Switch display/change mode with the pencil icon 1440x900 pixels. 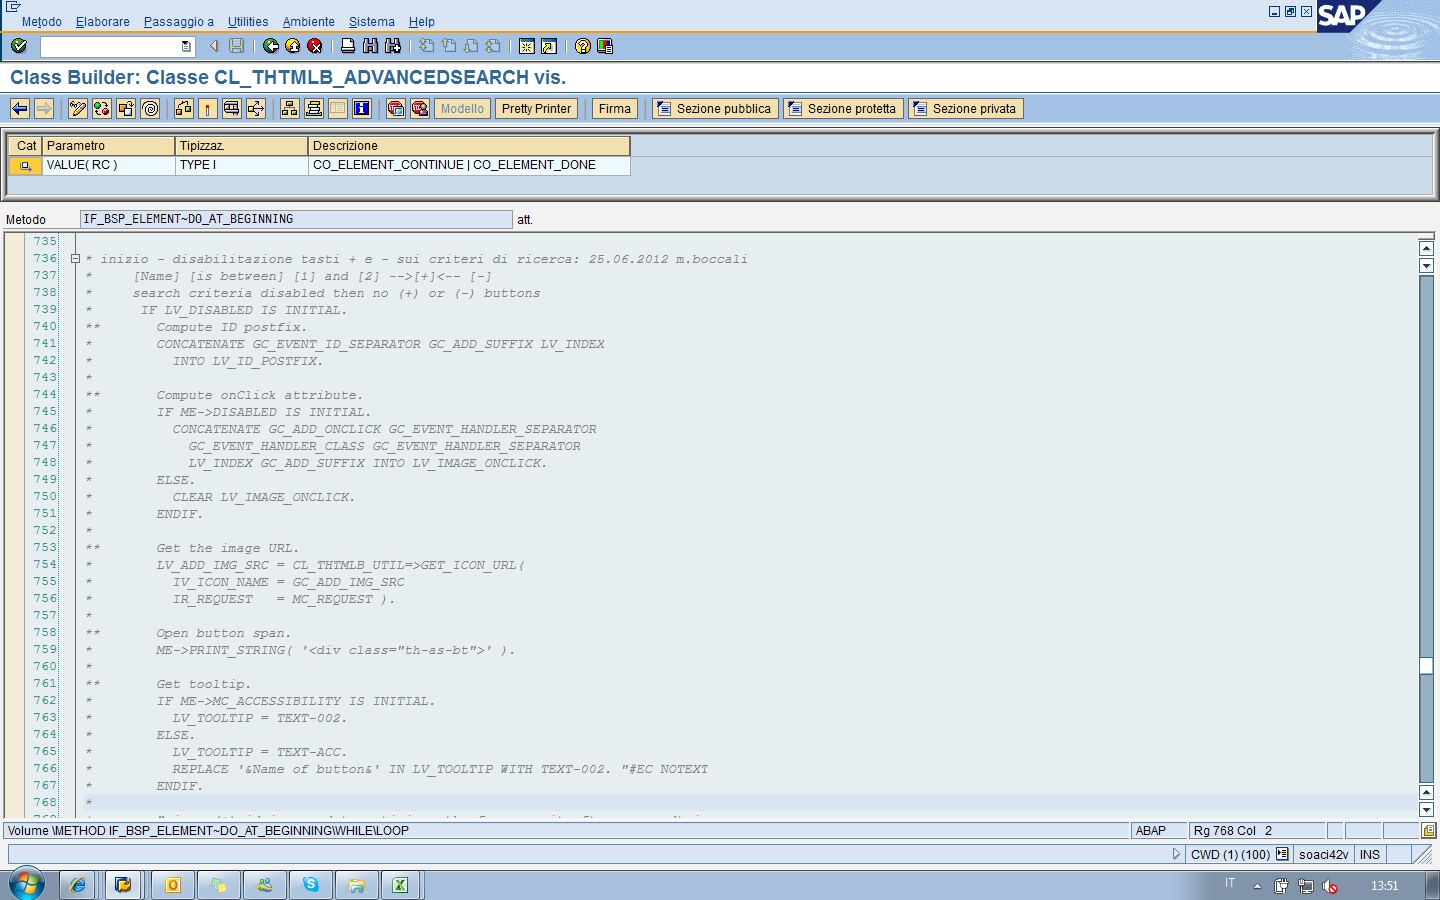click(77, 108)
